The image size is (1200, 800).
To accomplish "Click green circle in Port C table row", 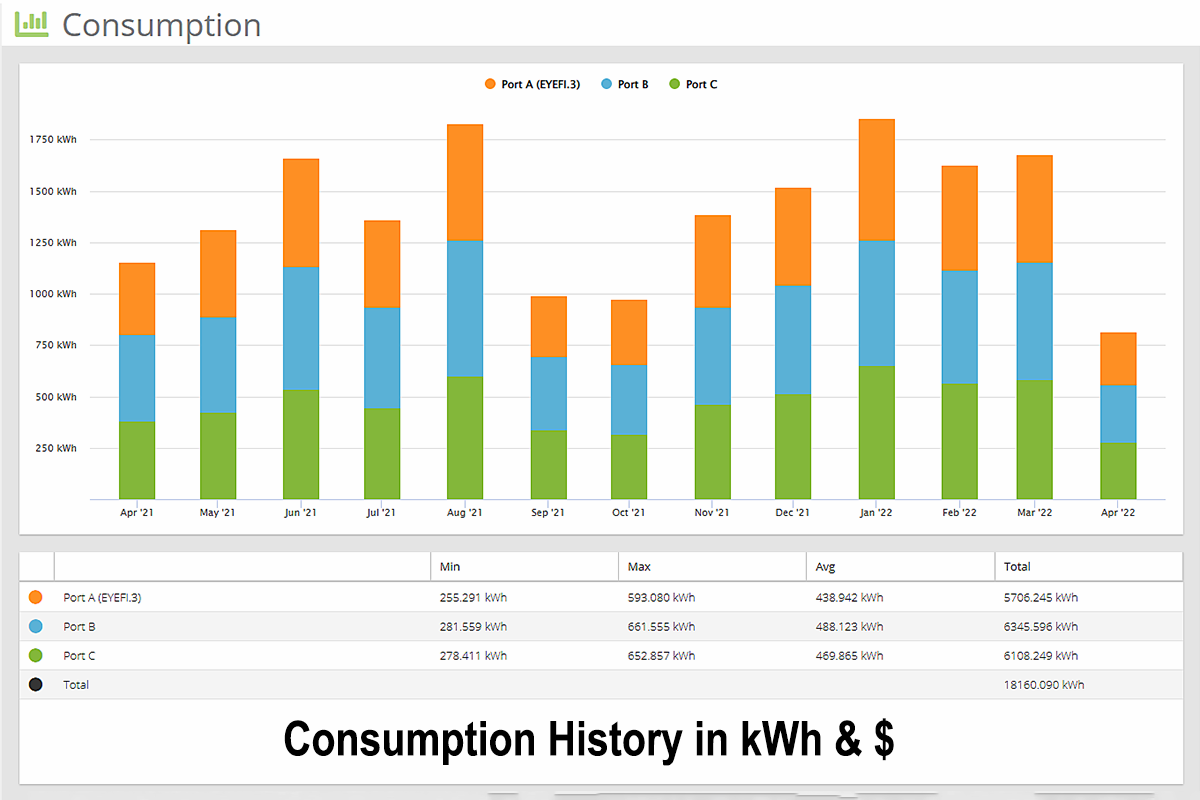I will pyautogui.click(x=36, y=656).
